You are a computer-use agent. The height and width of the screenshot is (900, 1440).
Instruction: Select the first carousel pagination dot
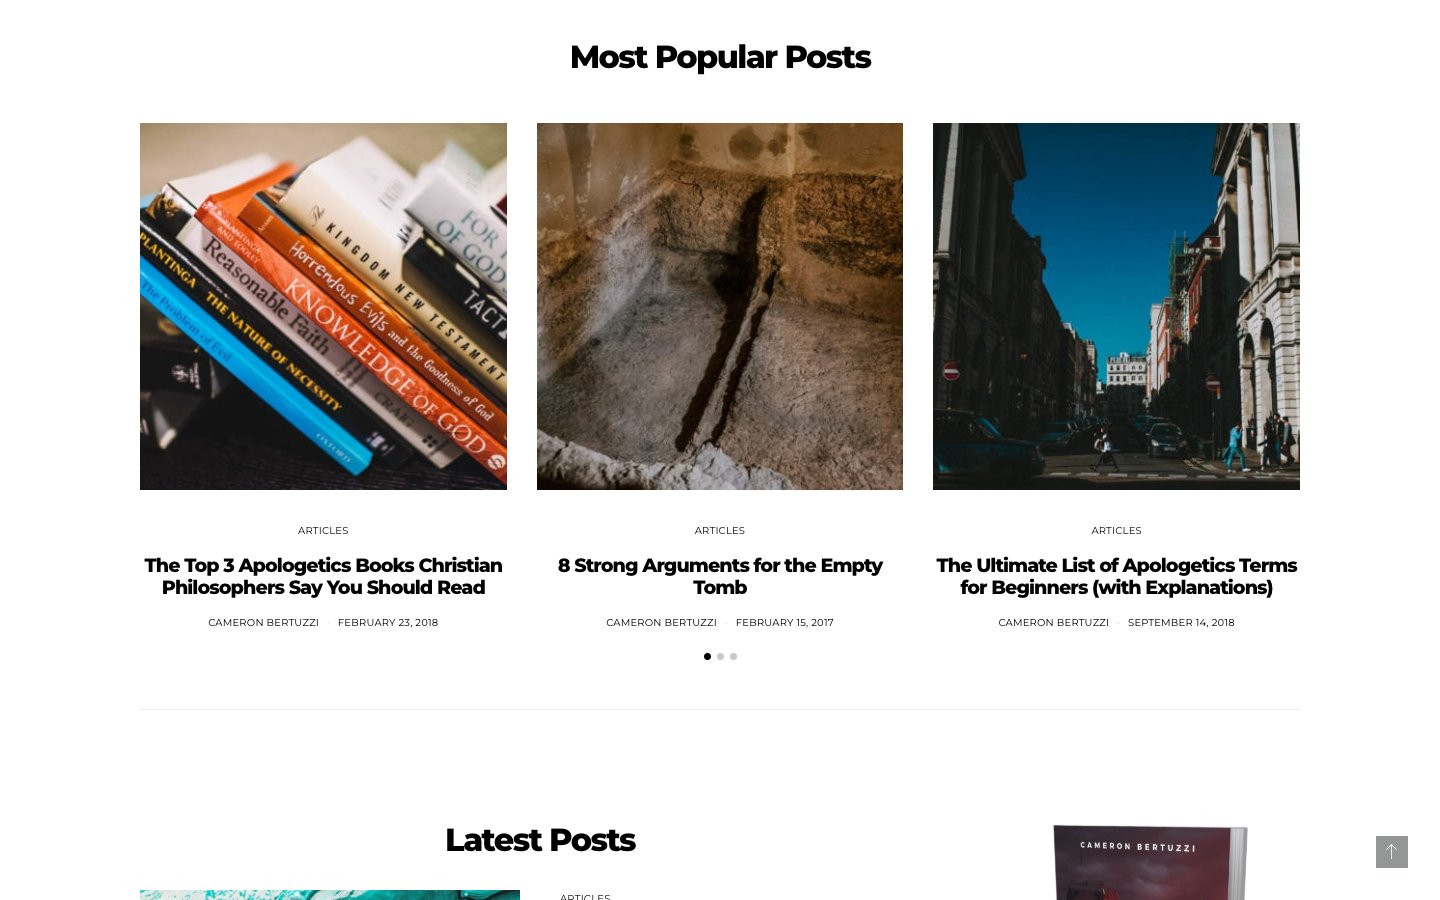[707, 657]
